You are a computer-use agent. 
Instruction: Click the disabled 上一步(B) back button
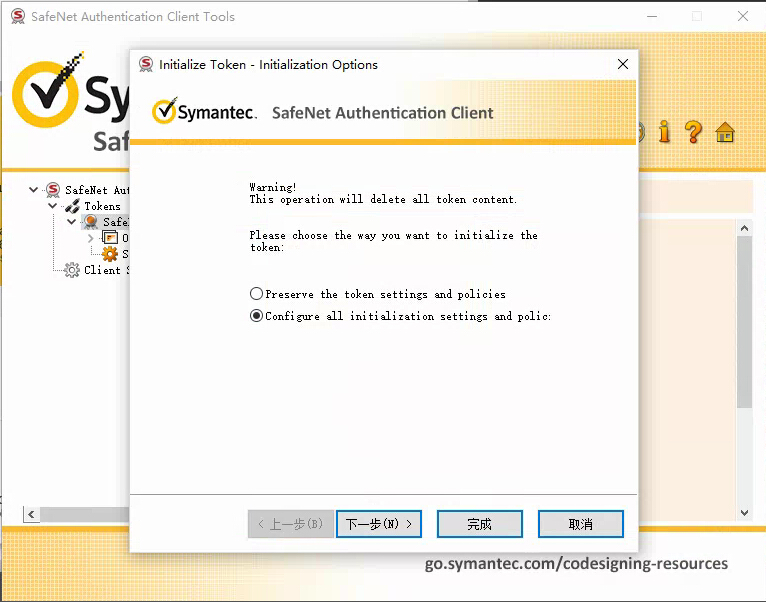[x=291, y=524]
